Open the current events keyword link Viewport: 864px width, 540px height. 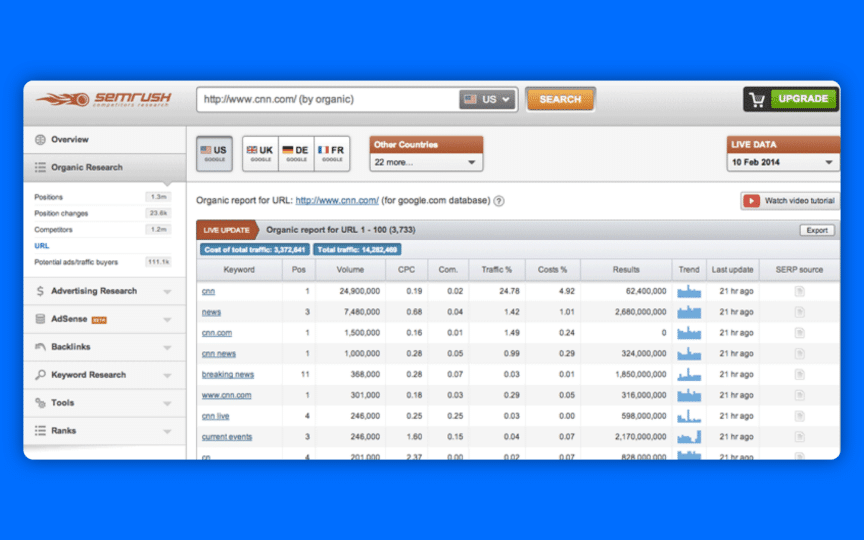point(226,437)
